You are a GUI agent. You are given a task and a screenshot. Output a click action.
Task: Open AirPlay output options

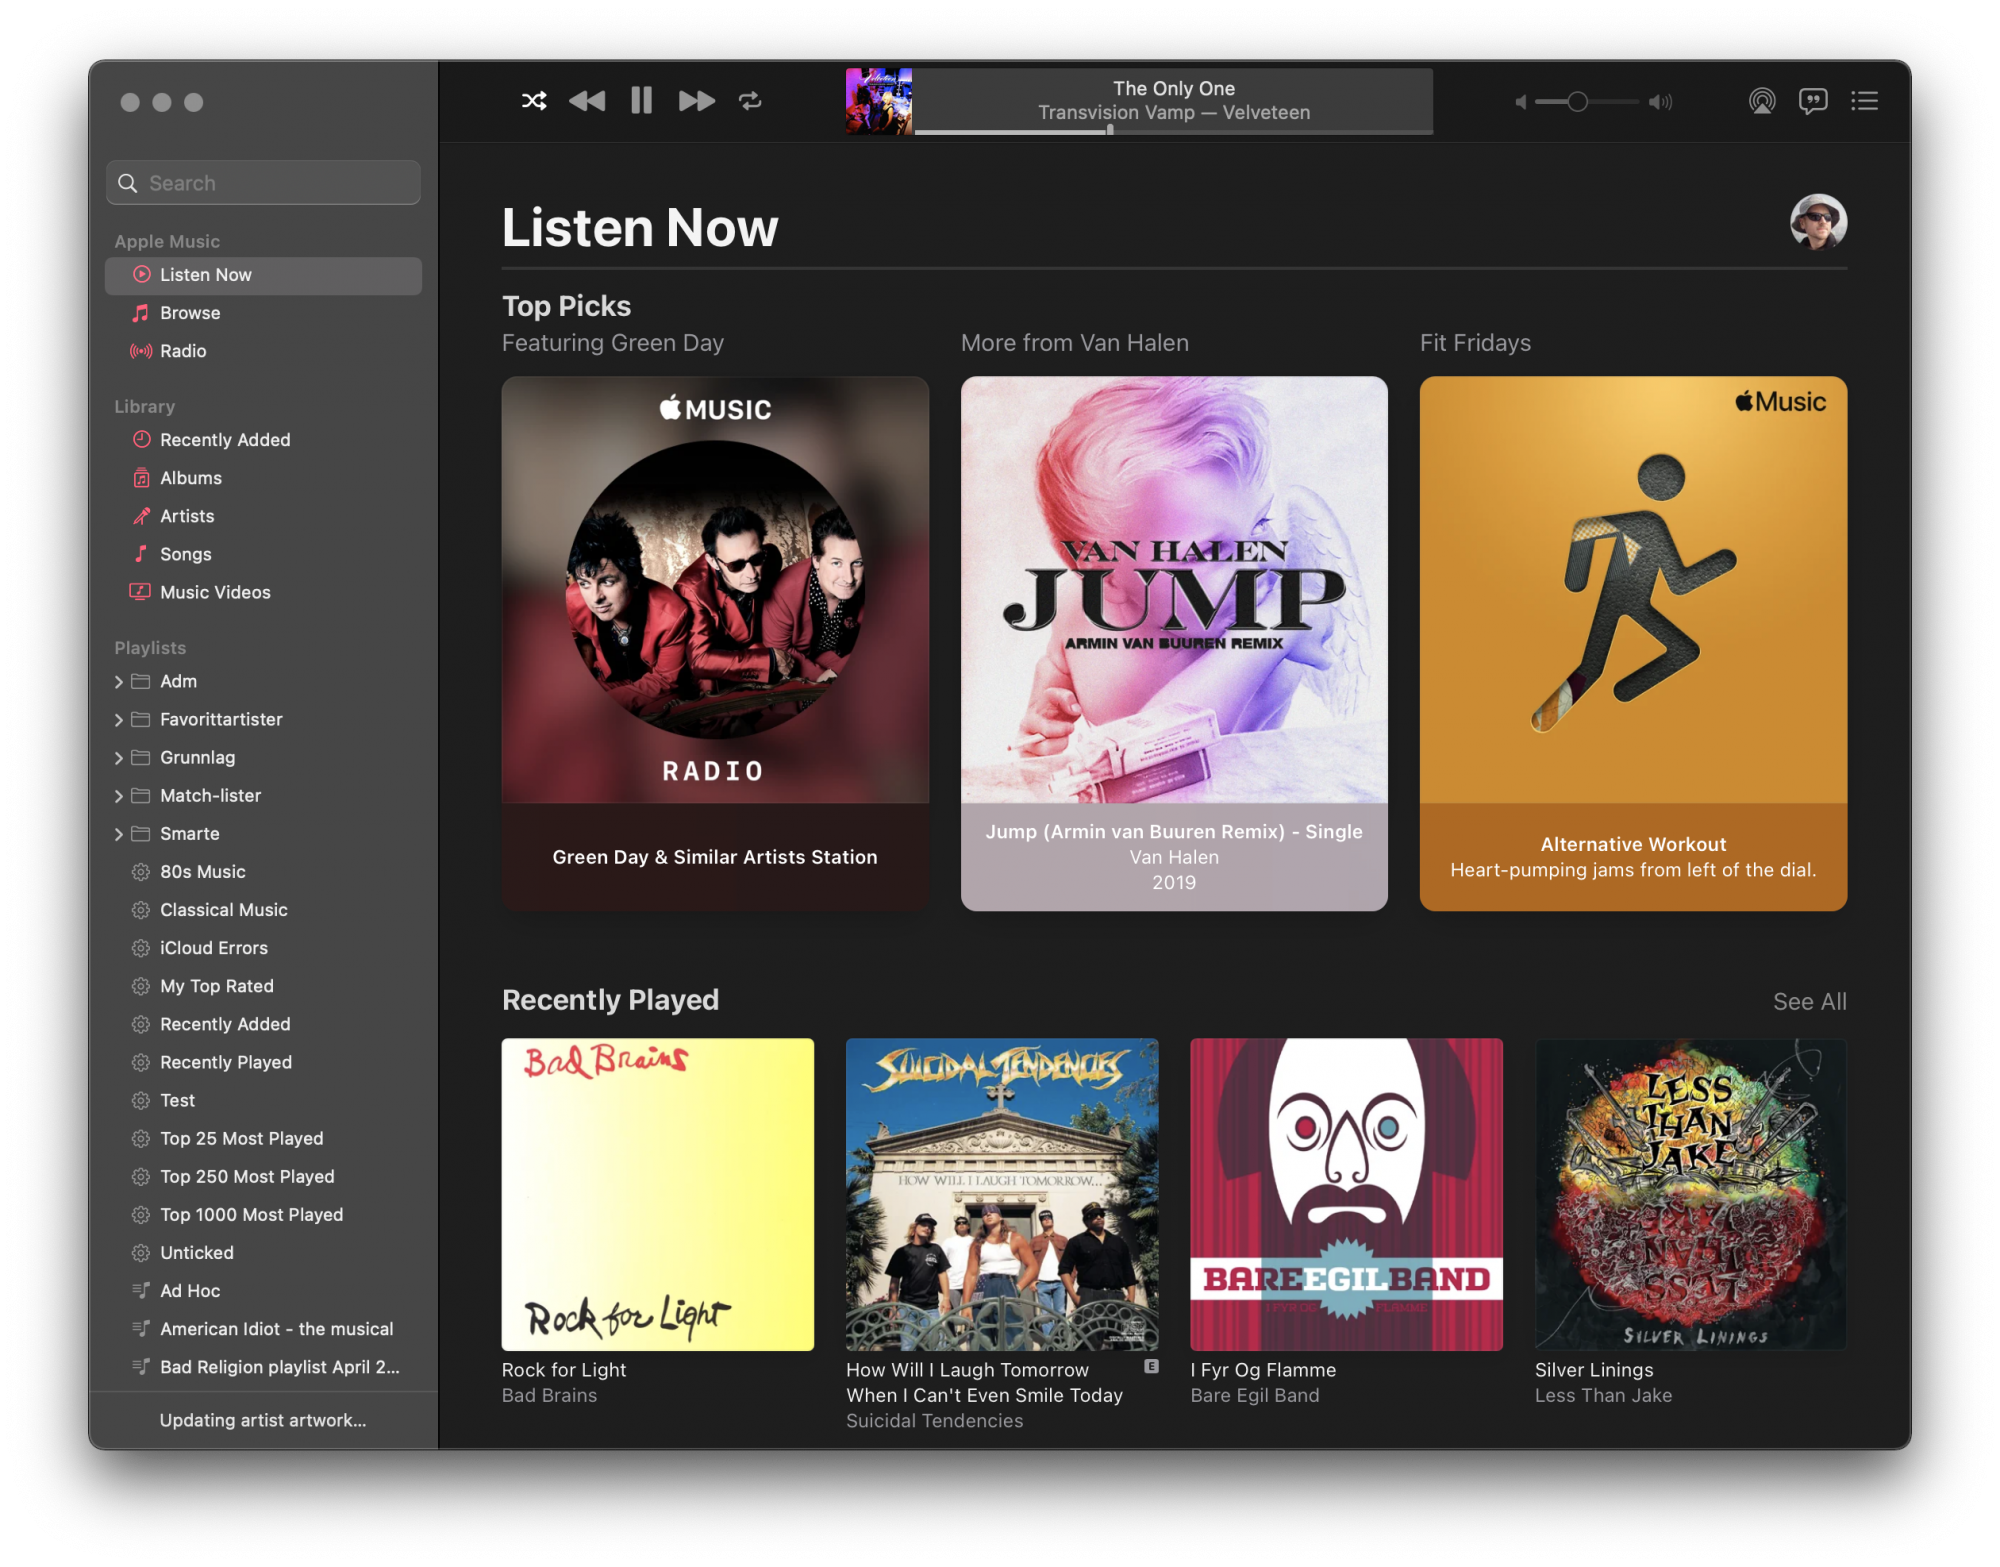pos(1762,101)
